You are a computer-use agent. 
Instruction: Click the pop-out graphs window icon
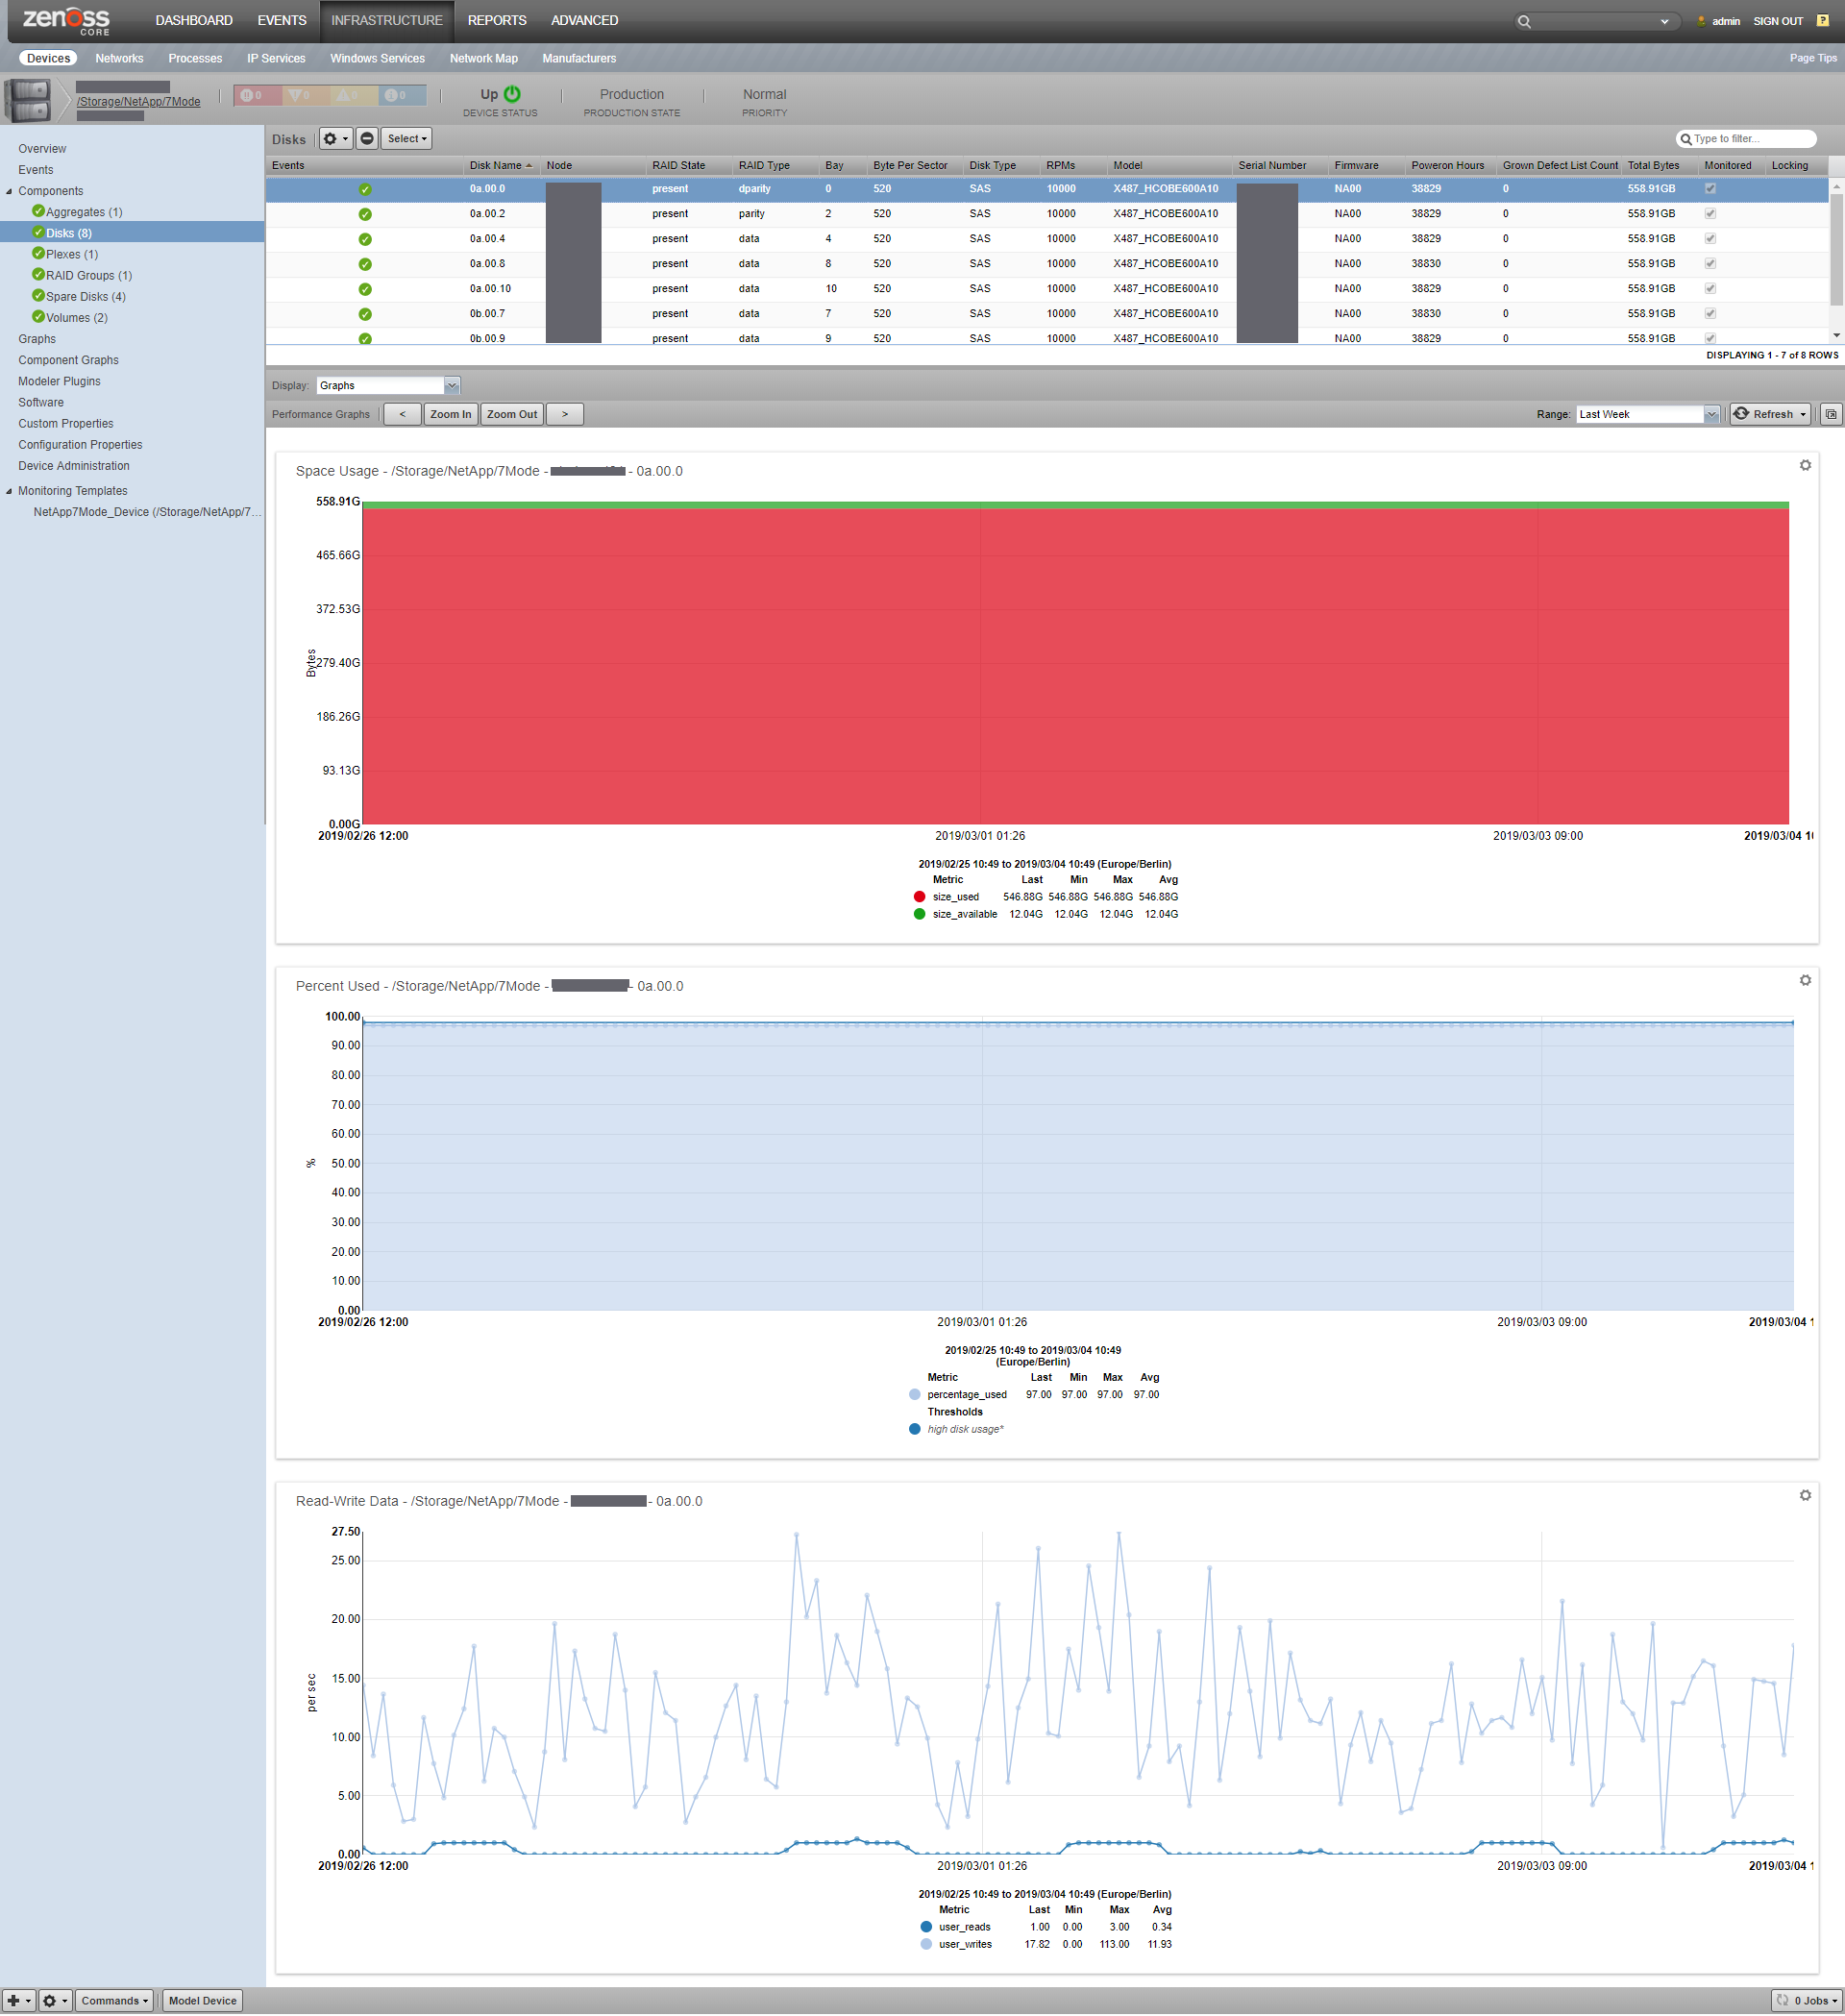[x=1831, y=414]
